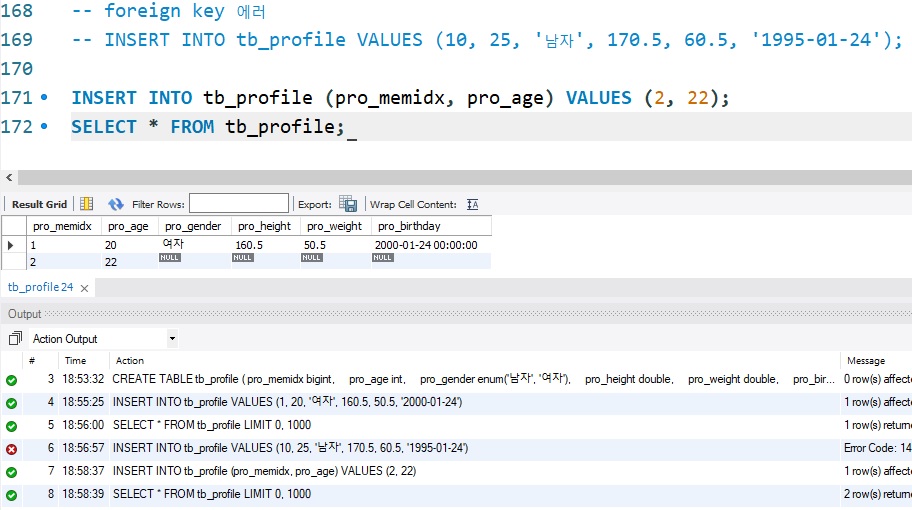
Task: Select the CREATE TABLE tb_profile action text
Action: click(x=473, y=379)
